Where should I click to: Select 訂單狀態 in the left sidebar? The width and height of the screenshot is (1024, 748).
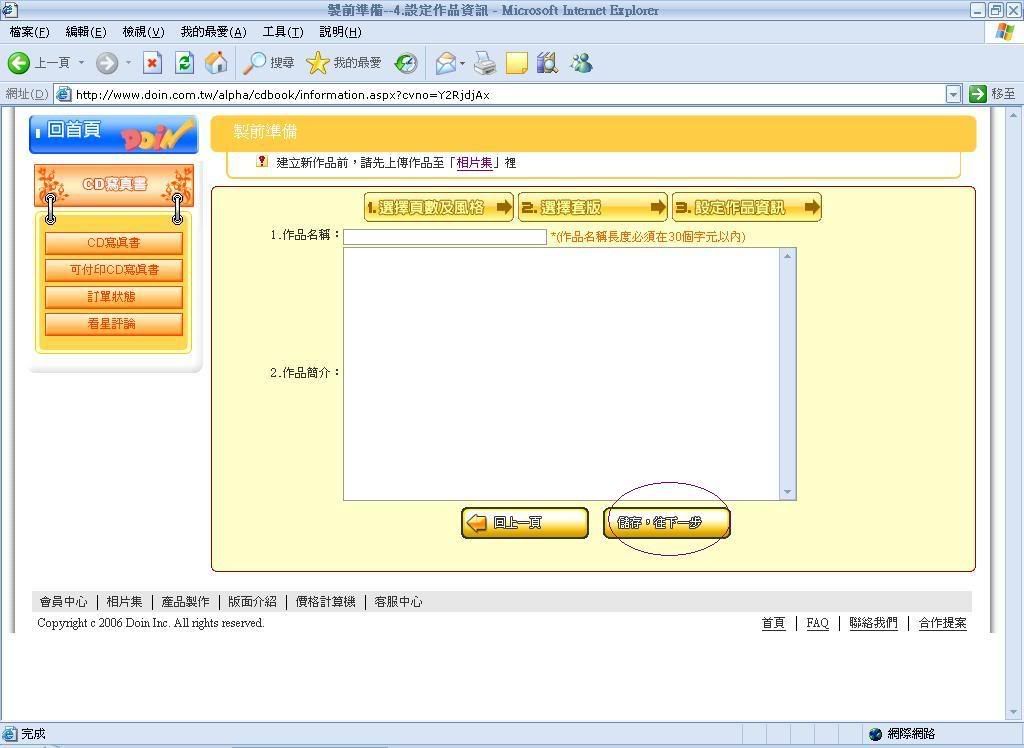coord(112,297)
